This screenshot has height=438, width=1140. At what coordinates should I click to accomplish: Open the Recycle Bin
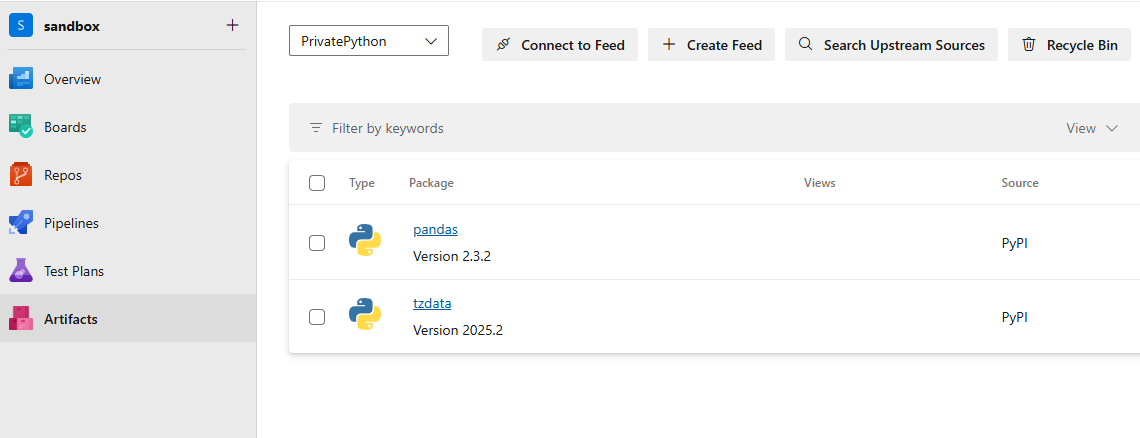1069,45
